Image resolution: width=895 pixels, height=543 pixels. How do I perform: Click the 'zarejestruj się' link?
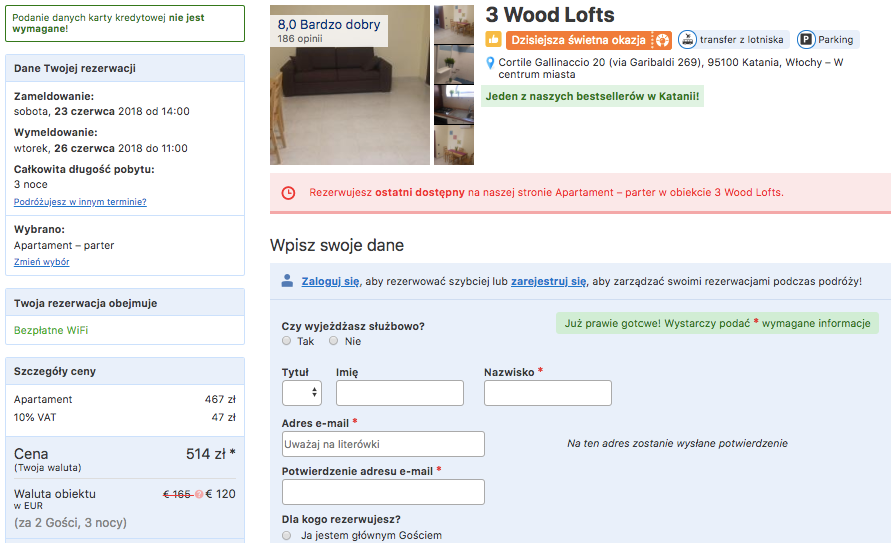(549, 281)
